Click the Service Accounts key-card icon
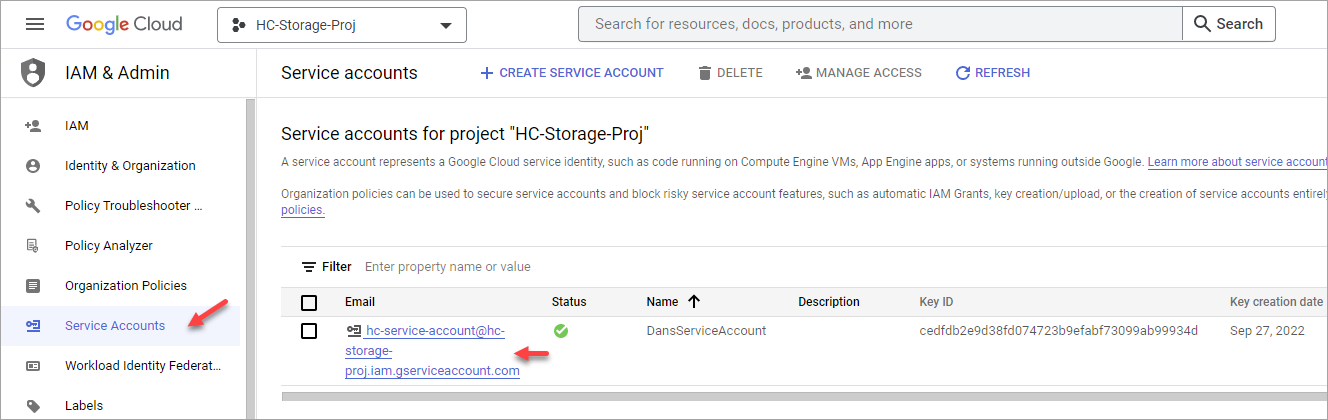This screenshot has width=1328, height=420. (33, 326)
